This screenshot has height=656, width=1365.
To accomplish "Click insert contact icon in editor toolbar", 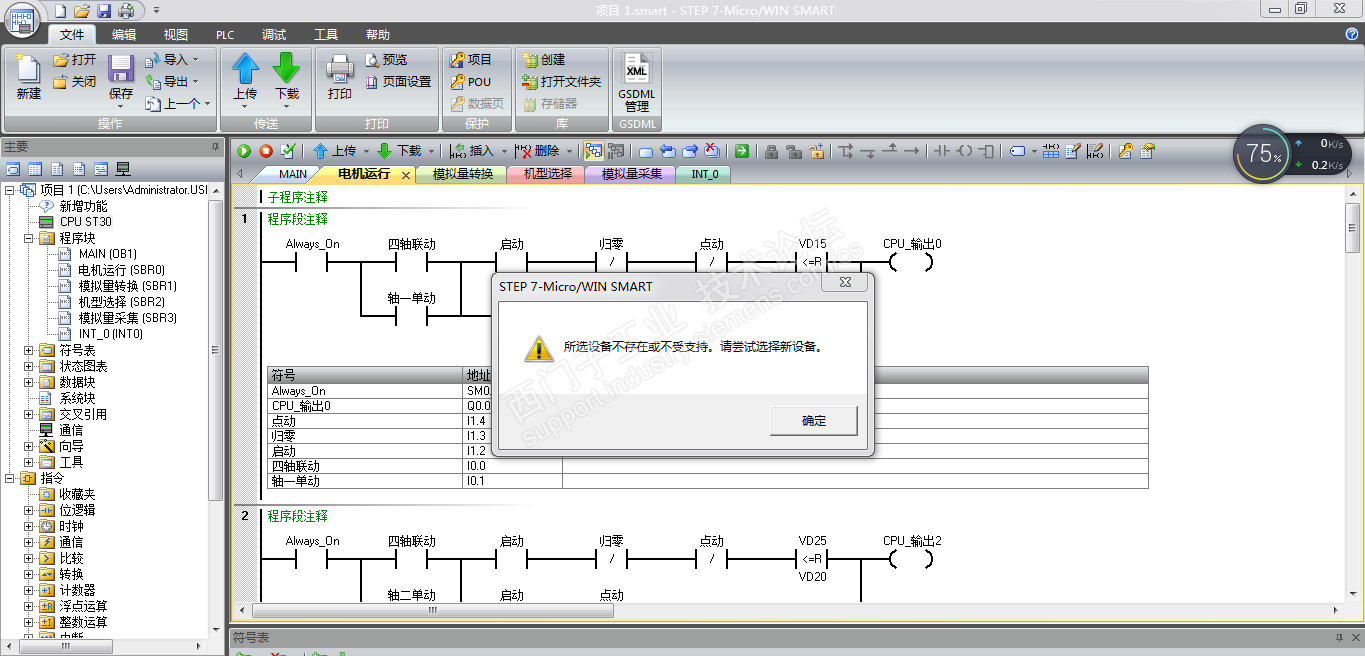I will [941, 151].
